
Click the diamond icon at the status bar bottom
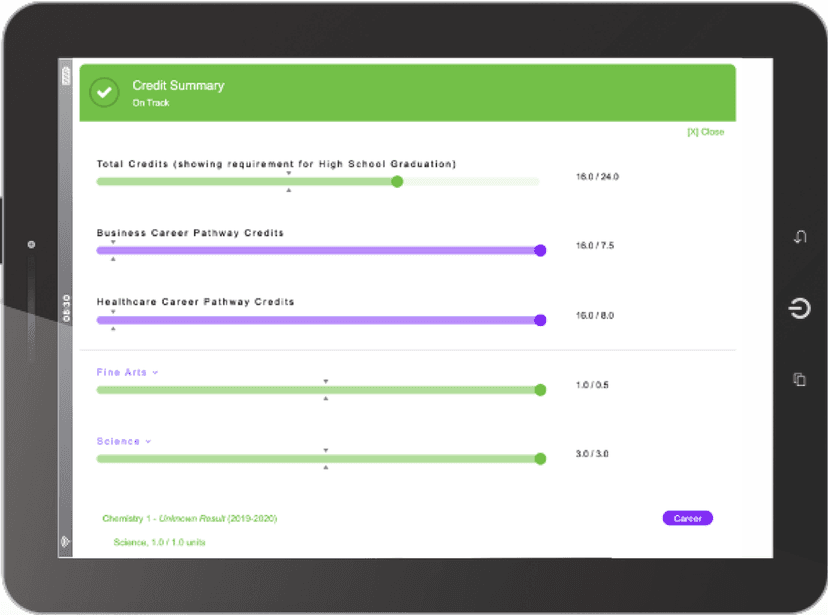[x=67, y=541]
